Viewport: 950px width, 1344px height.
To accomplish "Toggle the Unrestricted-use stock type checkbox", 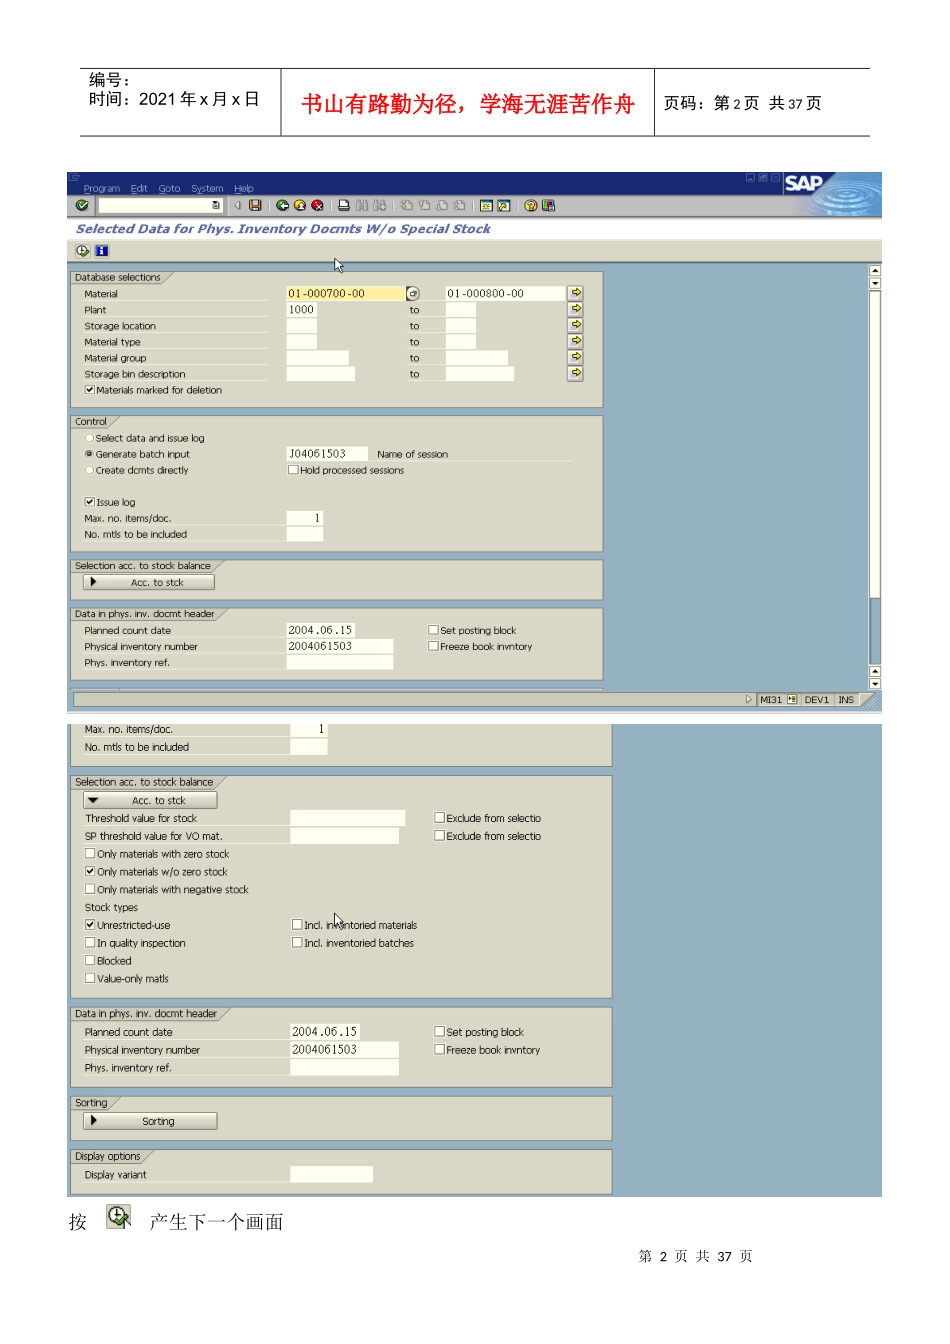I will (x=90, y=925).
